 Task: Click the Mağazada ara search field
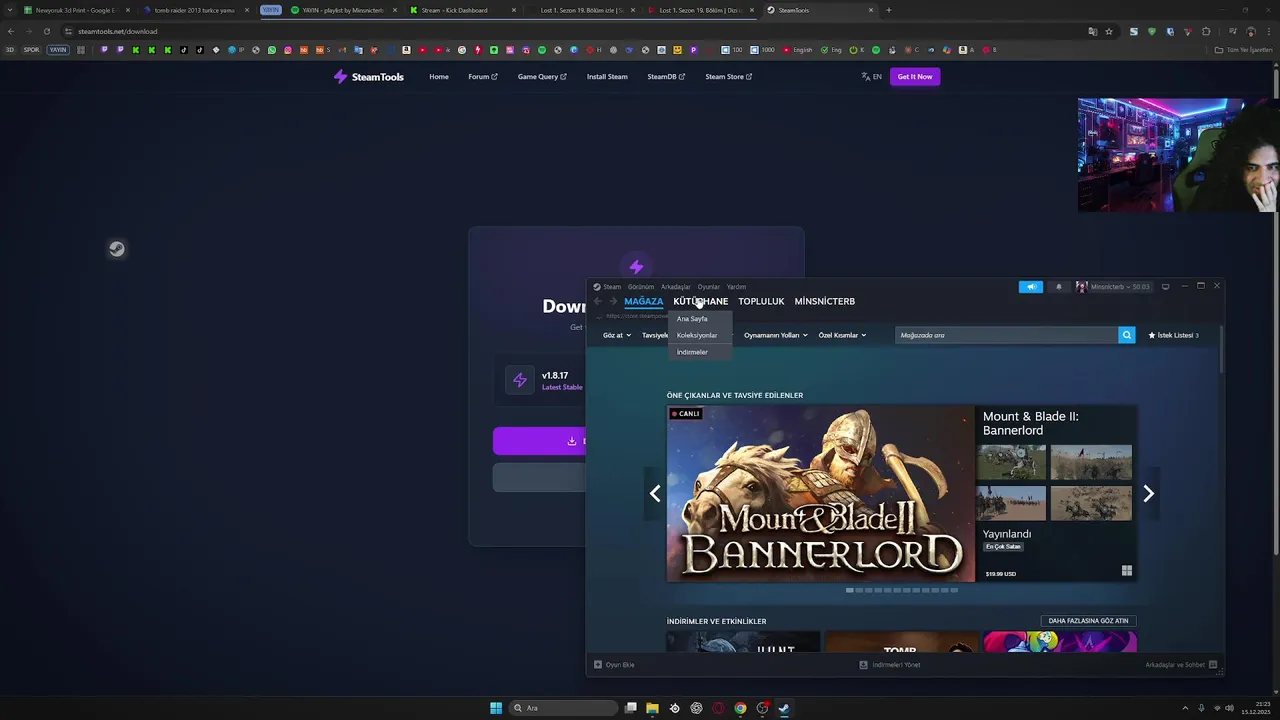pos(1006,335)
